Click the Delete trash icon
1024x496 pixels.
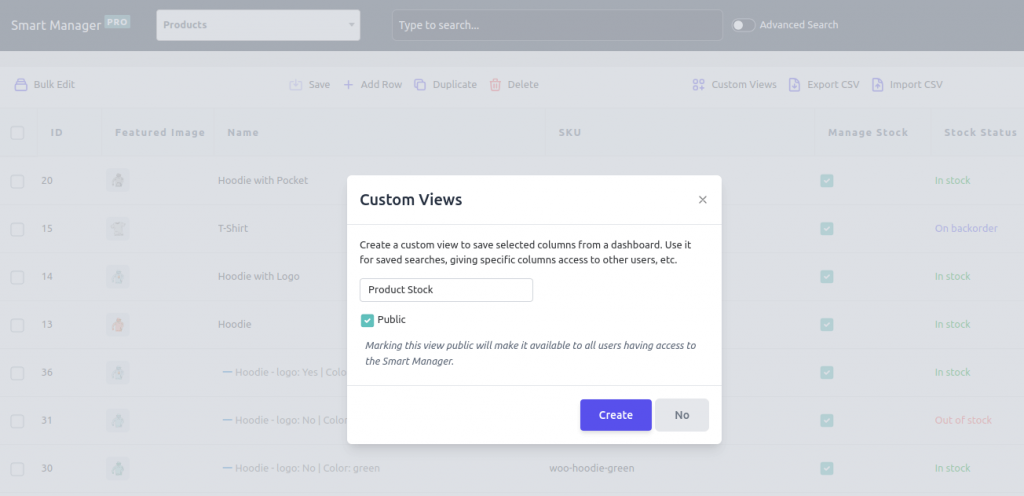click(x=495, y=85)
